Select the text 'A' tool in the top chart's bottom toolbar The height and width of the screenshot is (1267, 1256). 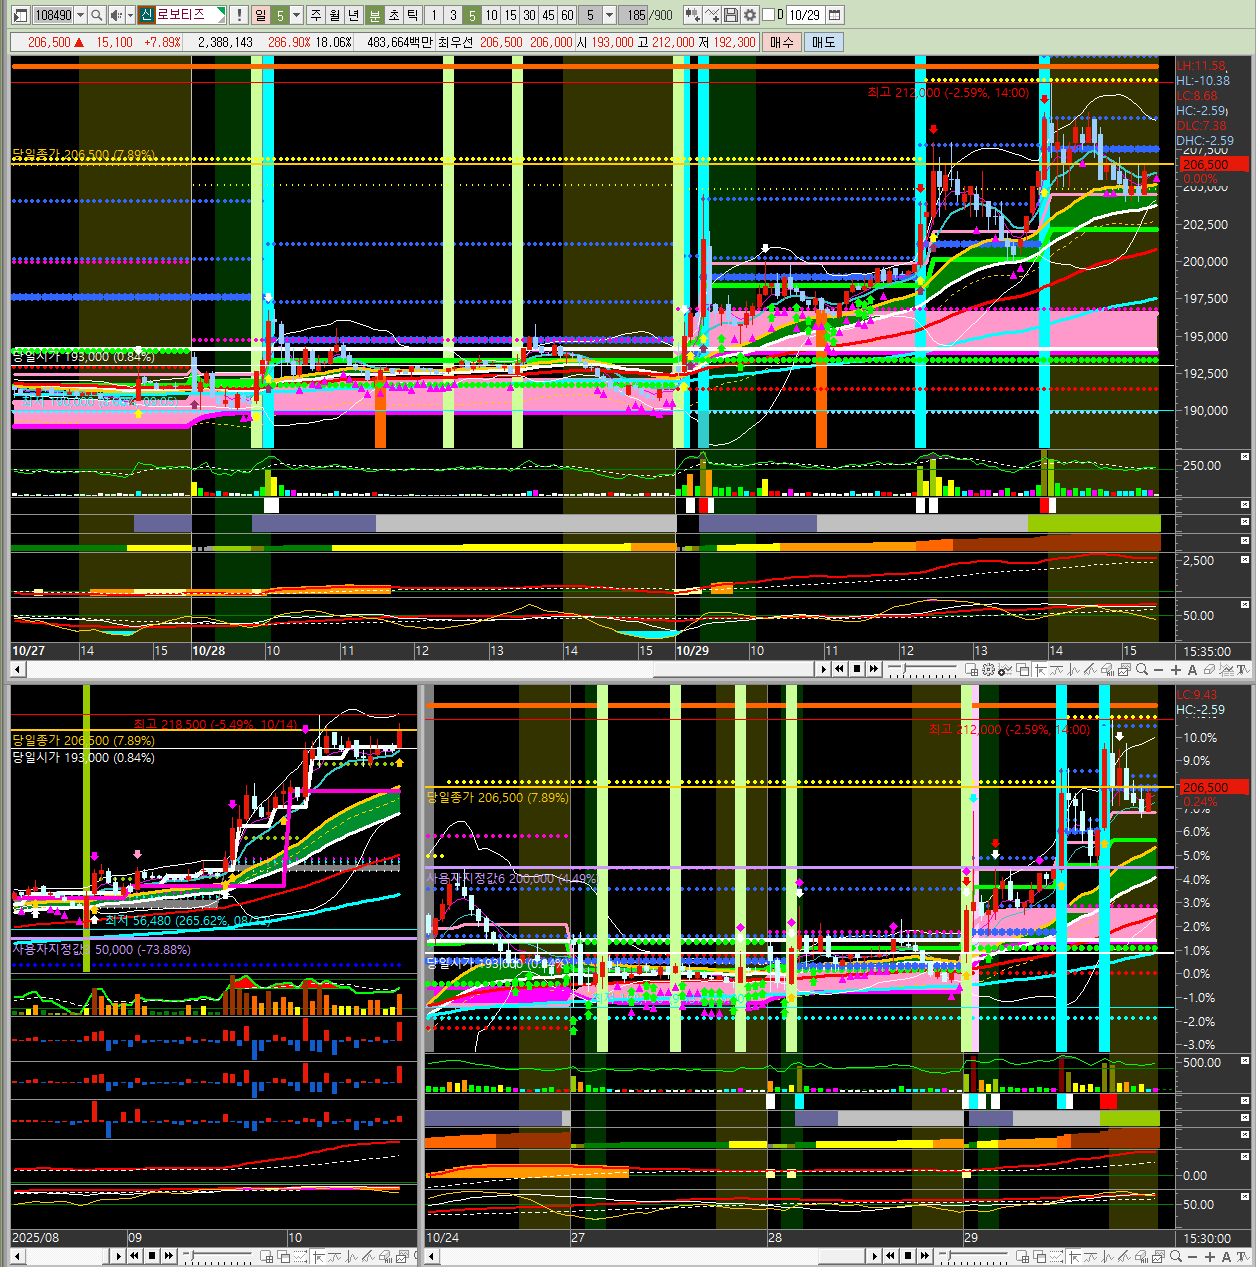tap(1192, 670)
